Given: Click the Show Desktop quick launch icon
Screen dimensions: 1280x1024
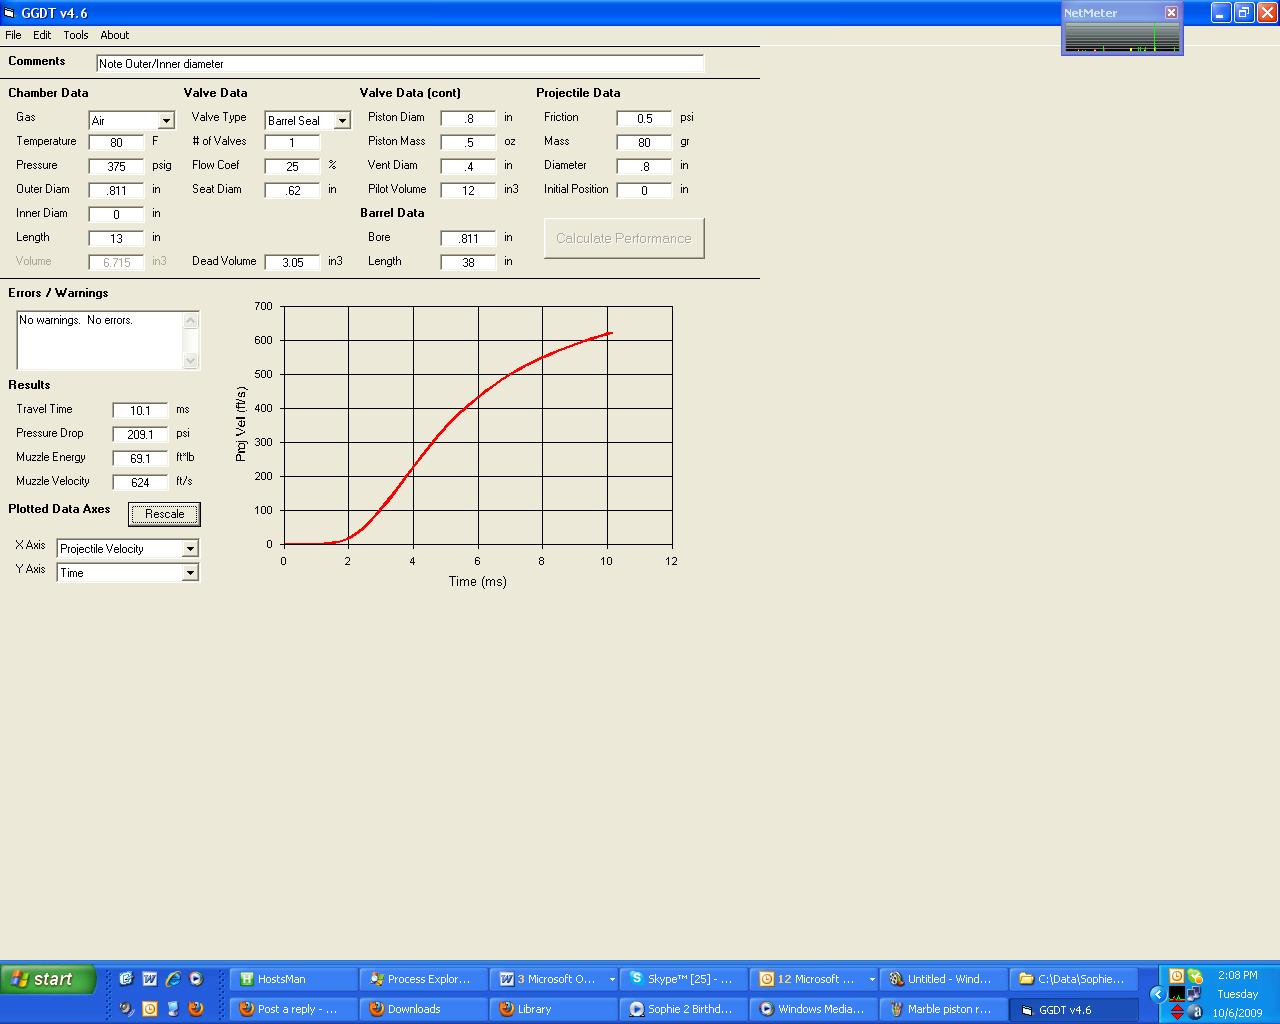Looking at the screenshot, I should pyautogui.click(x=126, y=979).
